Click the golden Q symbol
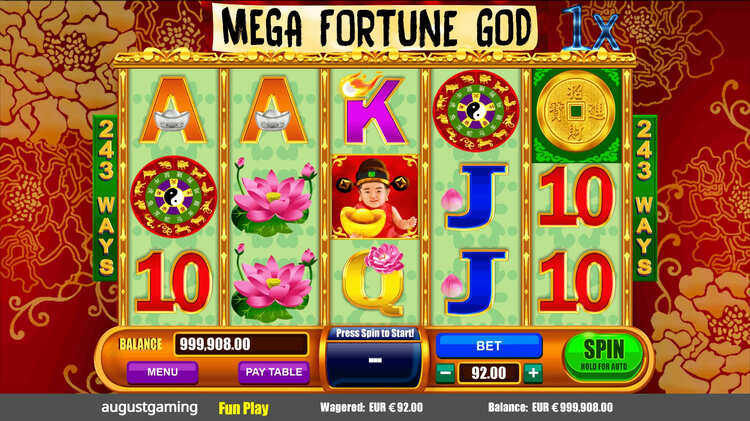This screenshot has height=421, width=750. (375, 281)
